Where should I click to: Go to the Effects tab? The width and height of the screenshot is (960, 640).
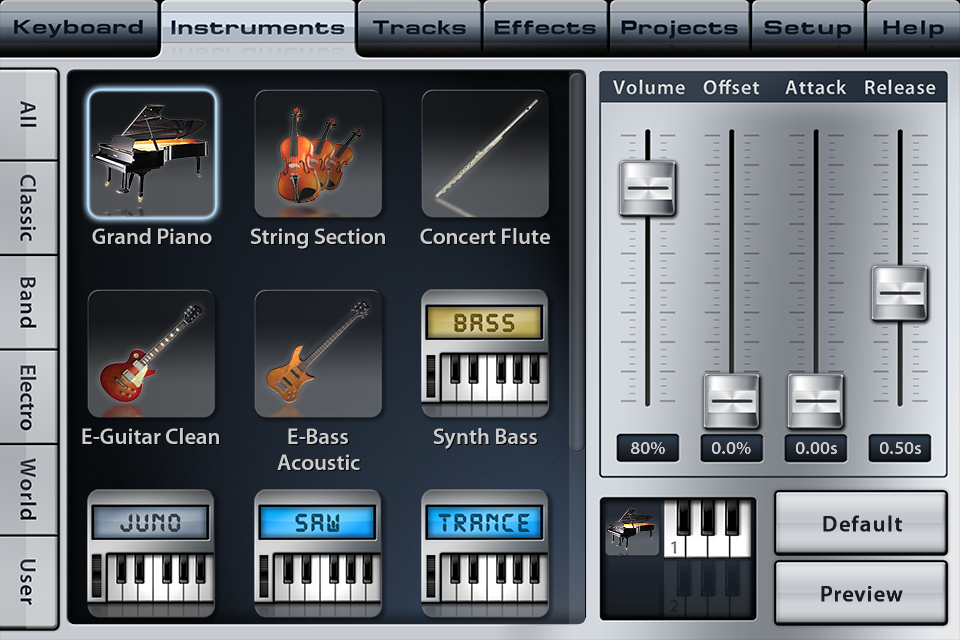[x=545, y=28]
